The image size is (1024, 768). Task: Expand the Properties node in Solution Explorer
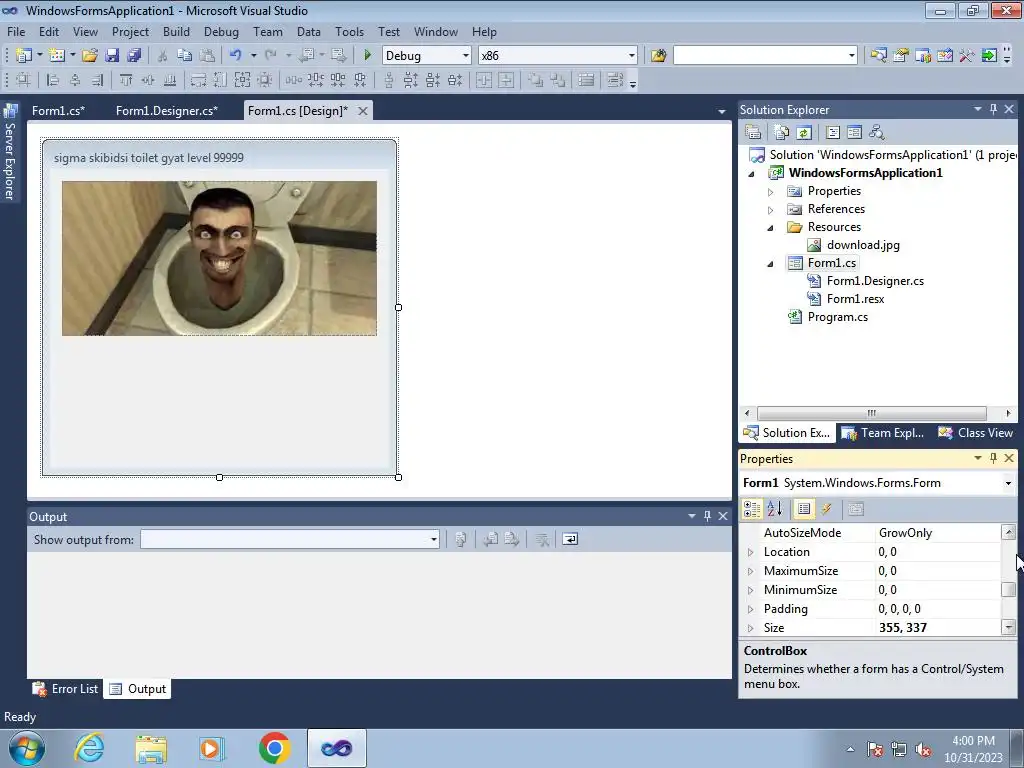coord(771,192)
